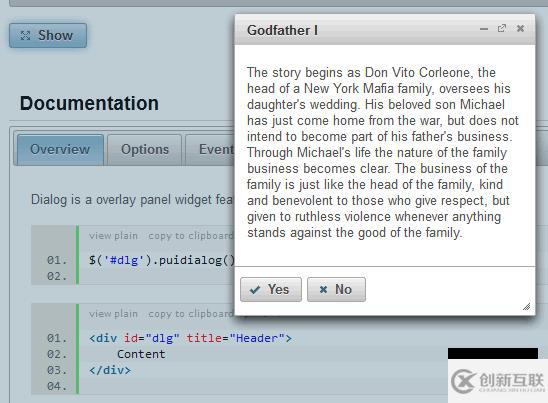Click view plain above div markup code
This screenshot has width=548, height=403.
(x=113, y=314)
